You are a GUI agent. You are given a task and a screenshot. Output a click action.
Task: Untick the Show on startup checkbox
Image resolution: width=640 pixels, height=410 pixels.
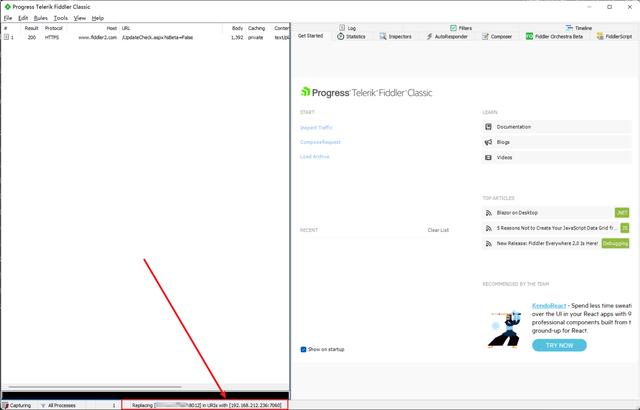(x=304, y=349)
